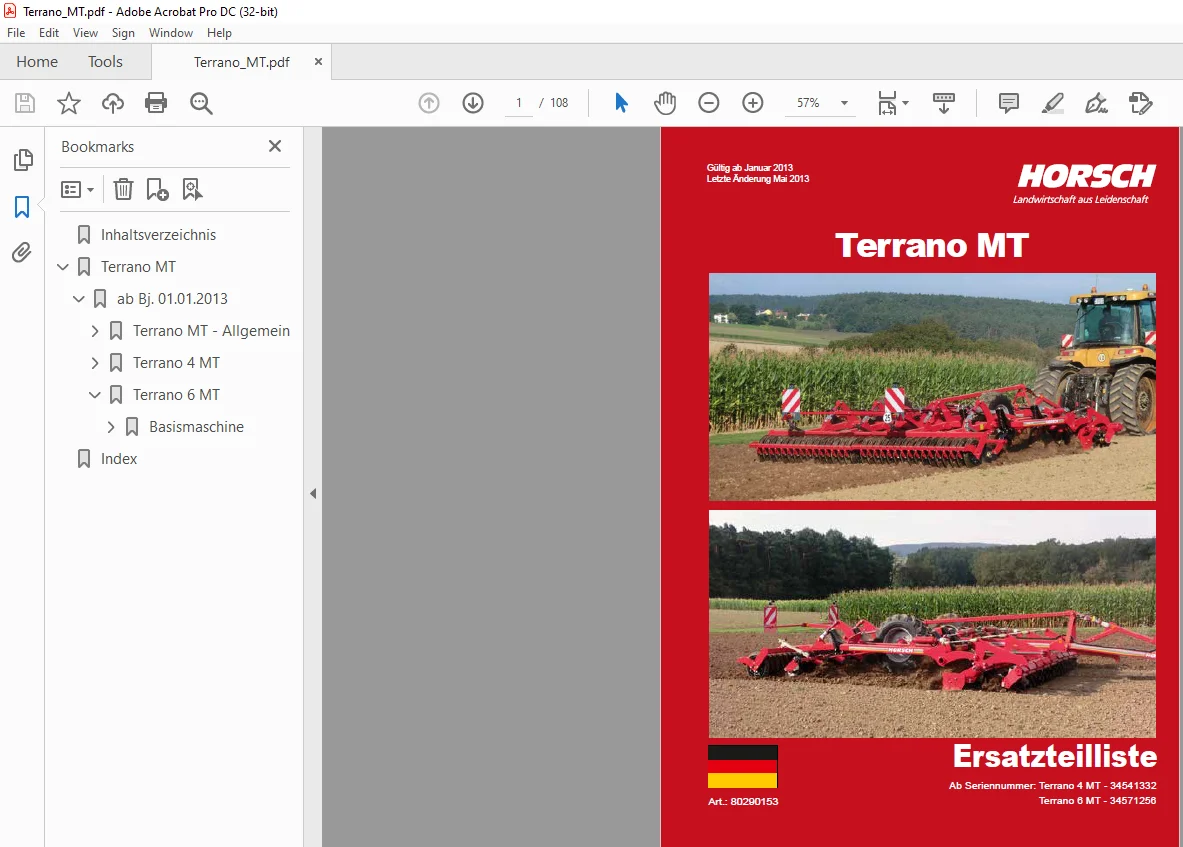This screenshot has height=847, width=1183.
Task: Open the Sign menu
Action: click(x=123, y=33)
